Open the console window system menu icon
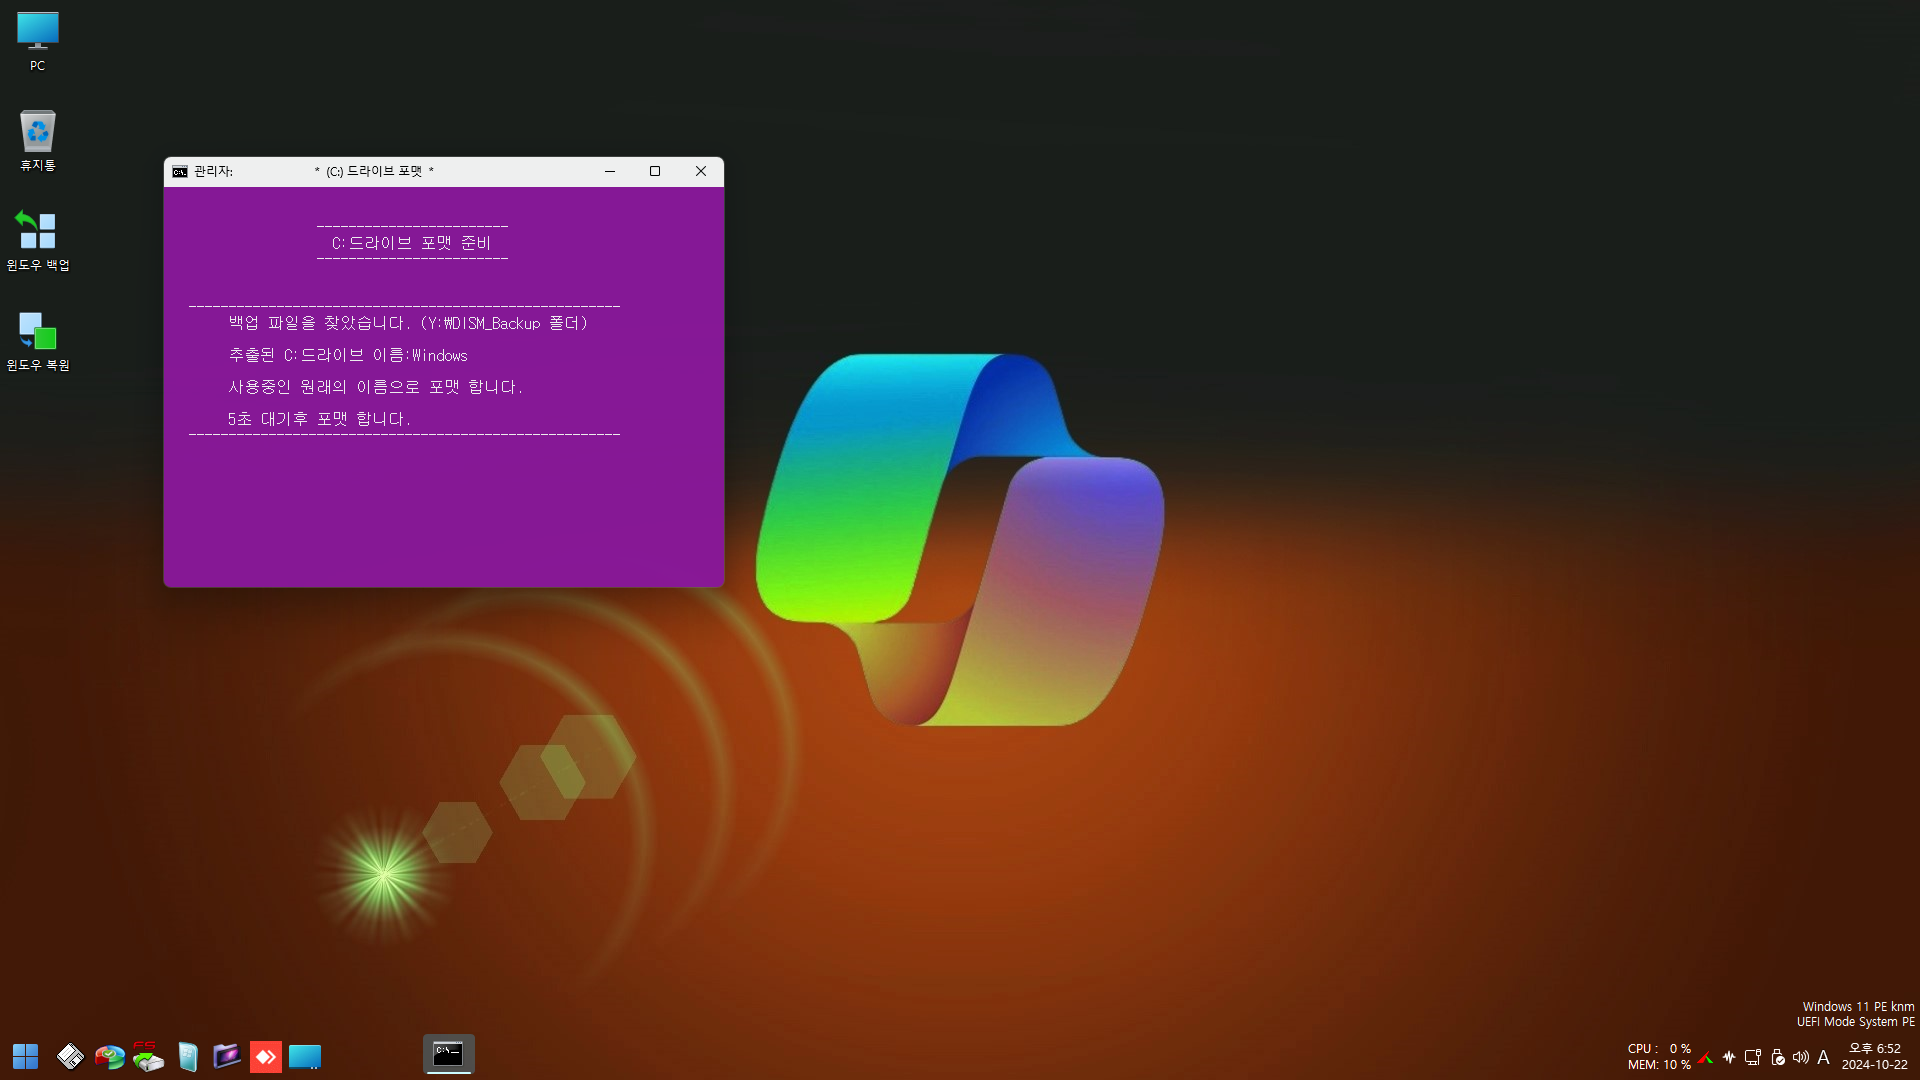1920x1080 pixels. click(x=180, y=172)
